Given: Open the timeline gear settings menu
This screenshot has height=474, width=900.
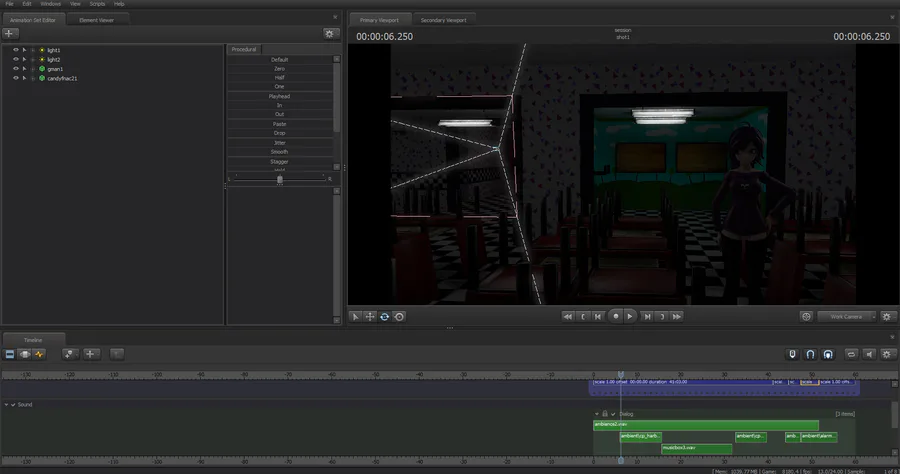Looking at the screenshot, I should 887,355.
